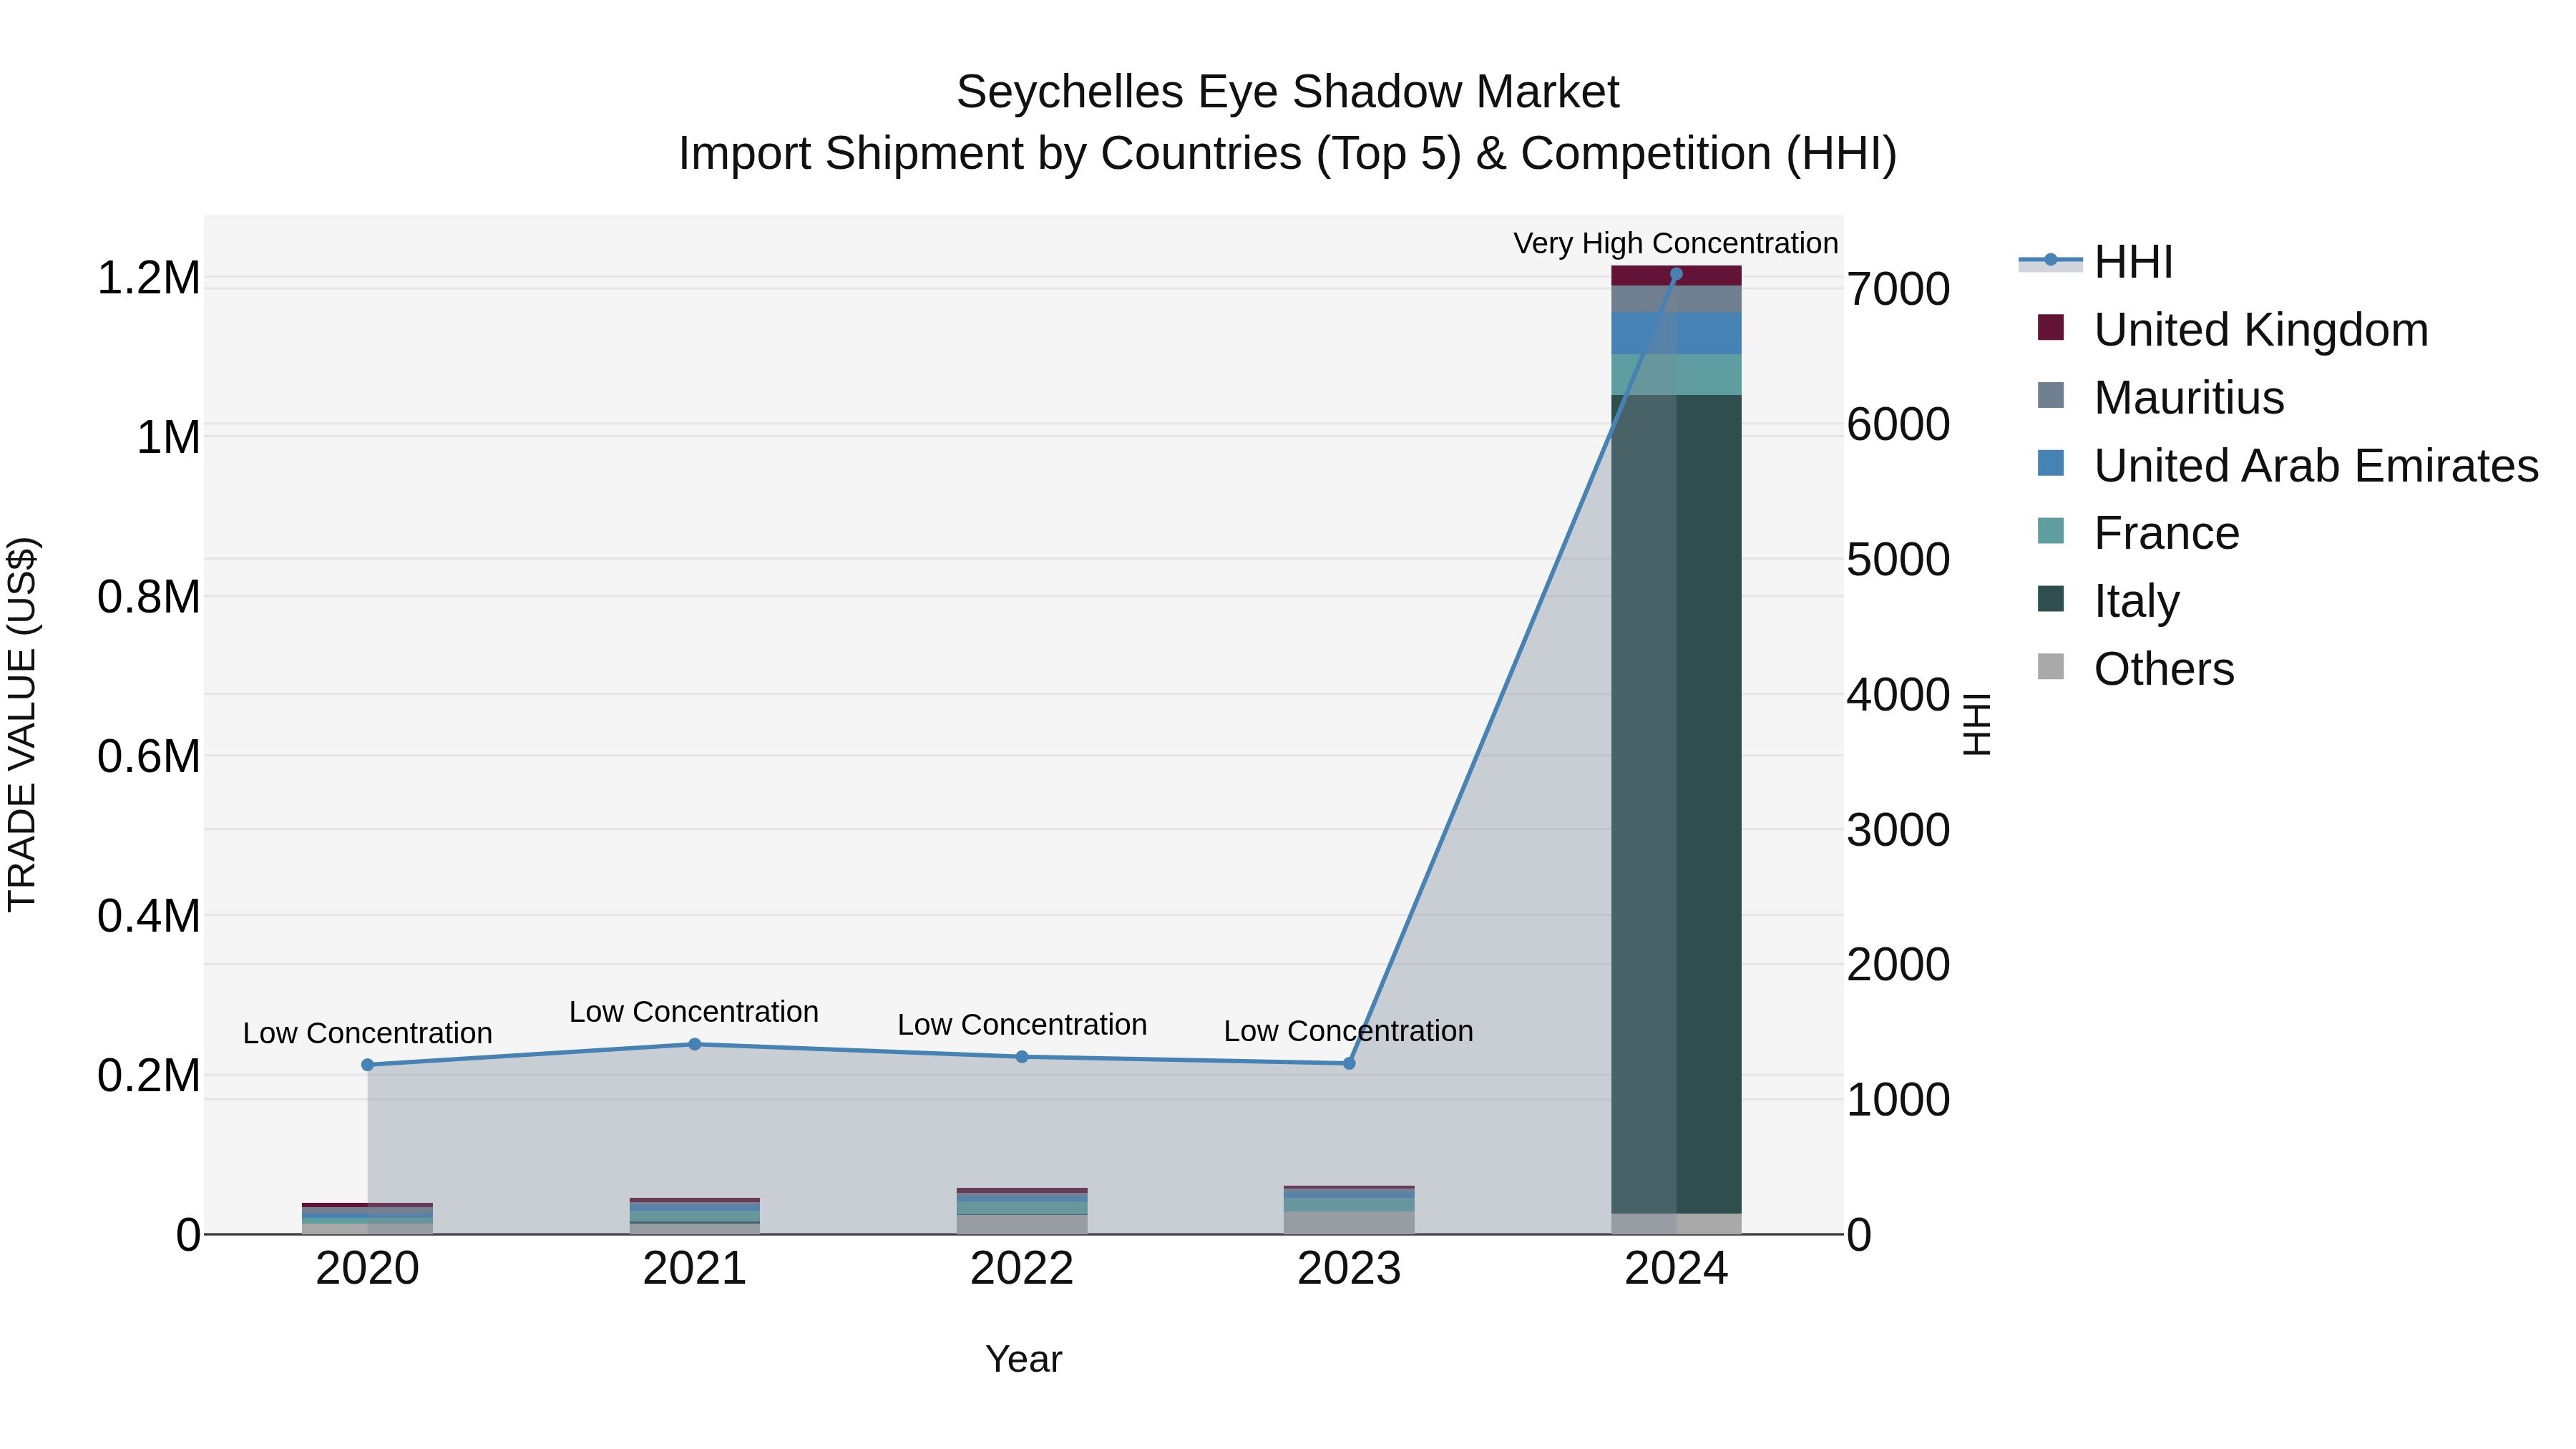Image resolution: width=2576 pixels, height=1449 pixels.
Task: Select the 2021 HHI data point
Action: click(695, 1044)
